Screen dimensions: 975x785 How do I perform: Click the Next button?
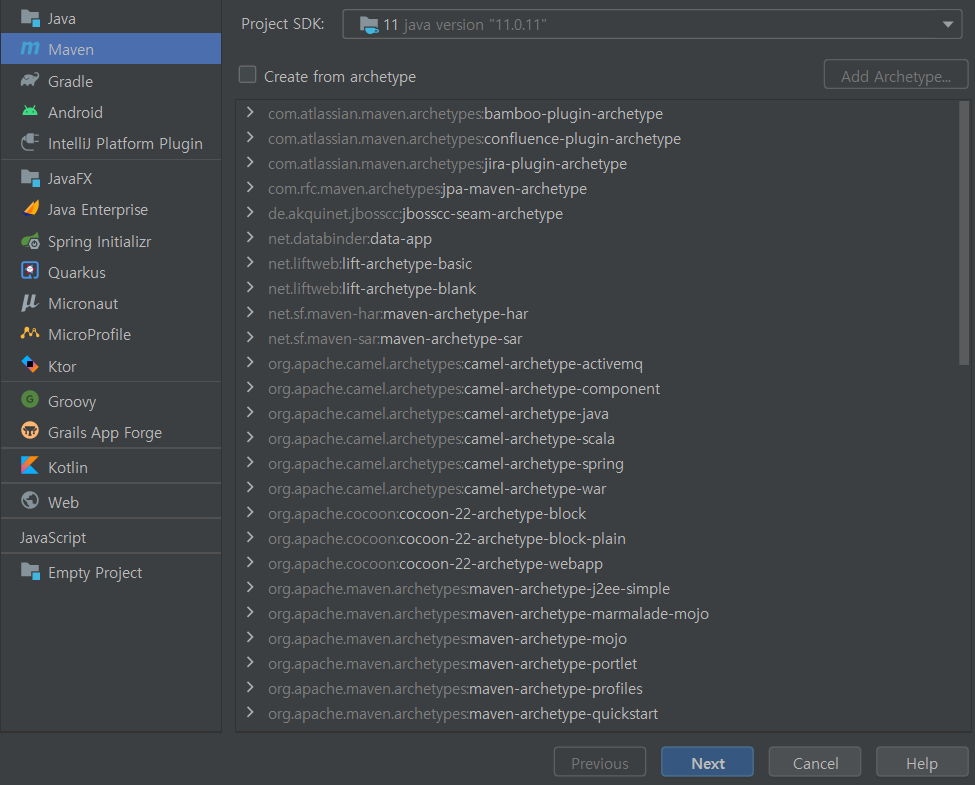708,763
